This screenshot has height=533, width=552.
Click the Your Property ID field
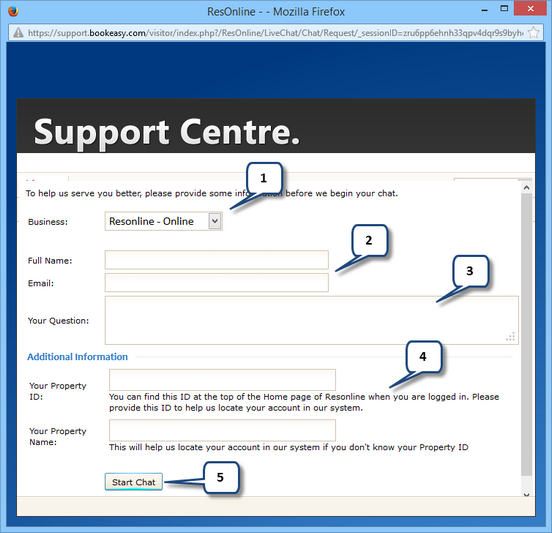click(222, 380)
